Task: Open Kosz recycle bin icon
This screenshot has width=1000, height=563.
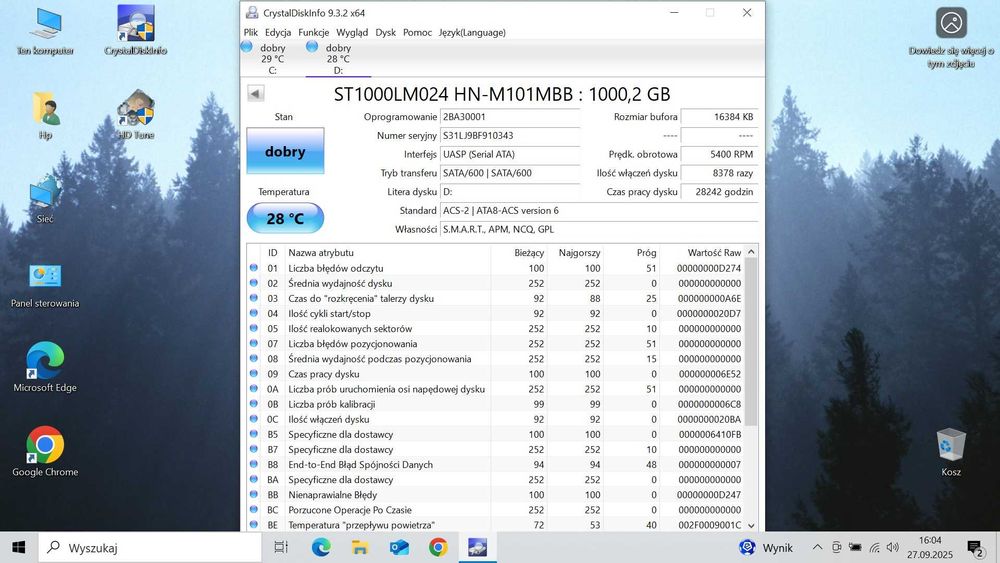Action: pos(951,452)
